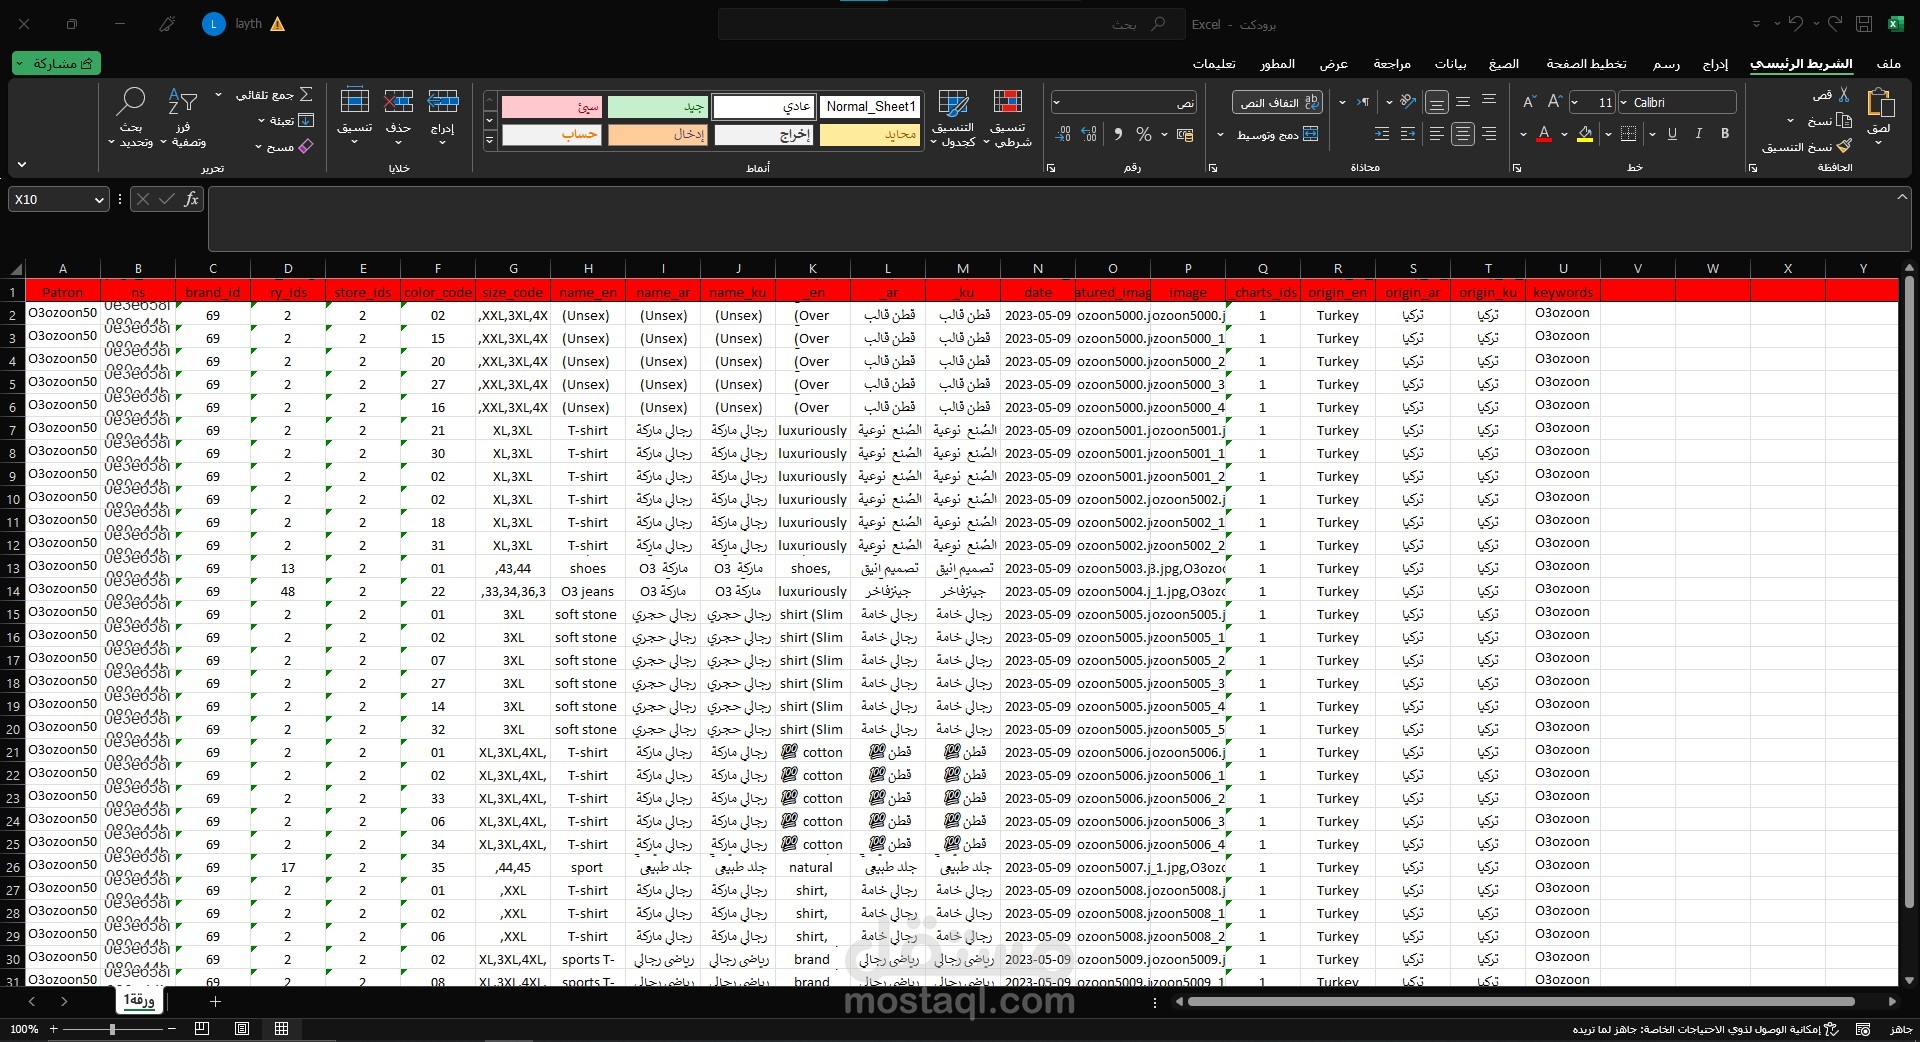Image resolution: width=1920 pixels, height=1042 pixels.
Task: Select the ورقة1 sheet tab
Action: pyautogui.click(x=139, y=1000)
